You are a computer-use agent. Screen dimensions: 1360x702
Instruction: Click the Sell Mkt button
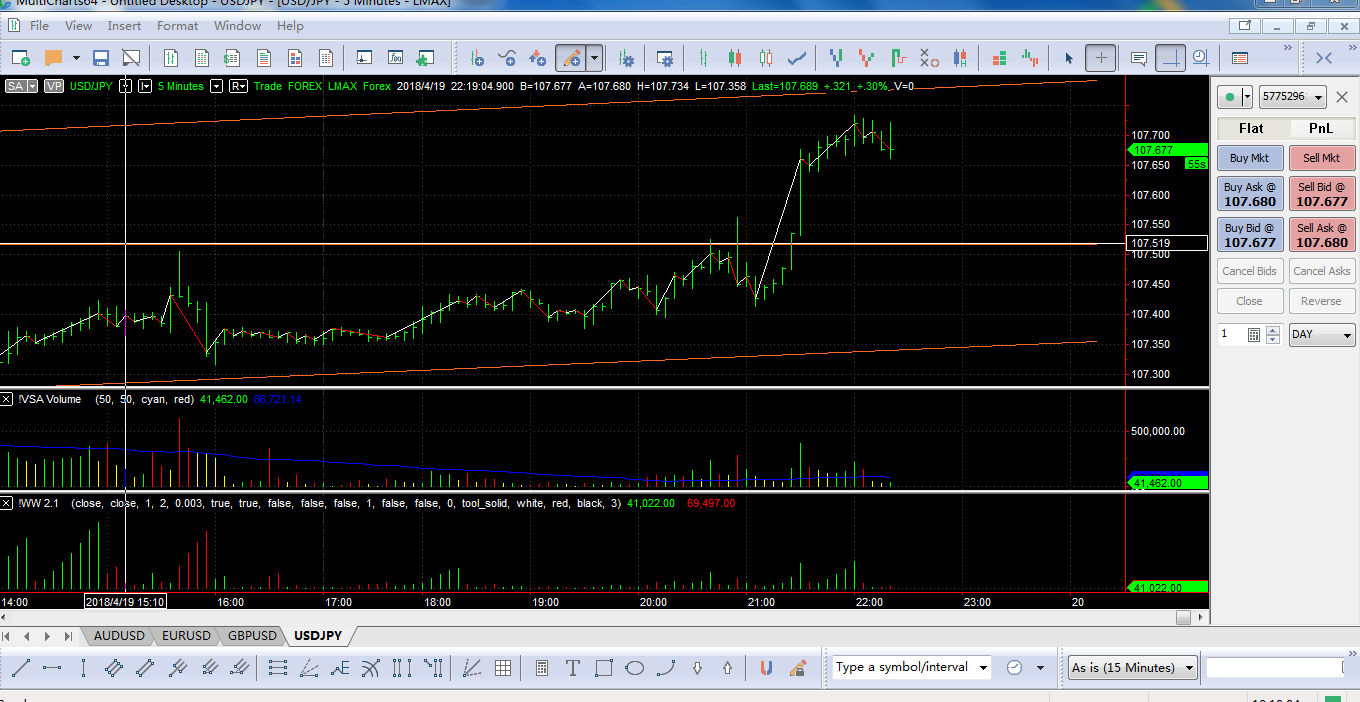[x=1322, y=158]
